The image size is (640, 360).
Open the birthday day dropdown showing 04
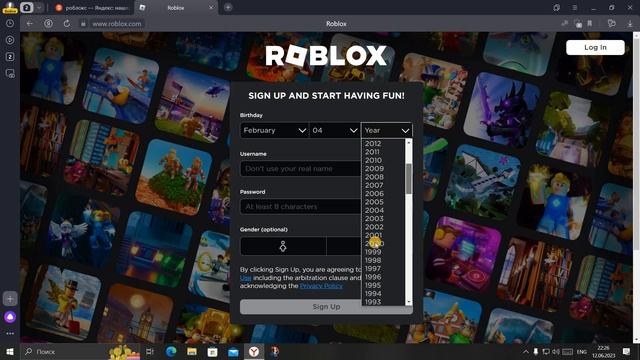(x=334, y=130)
